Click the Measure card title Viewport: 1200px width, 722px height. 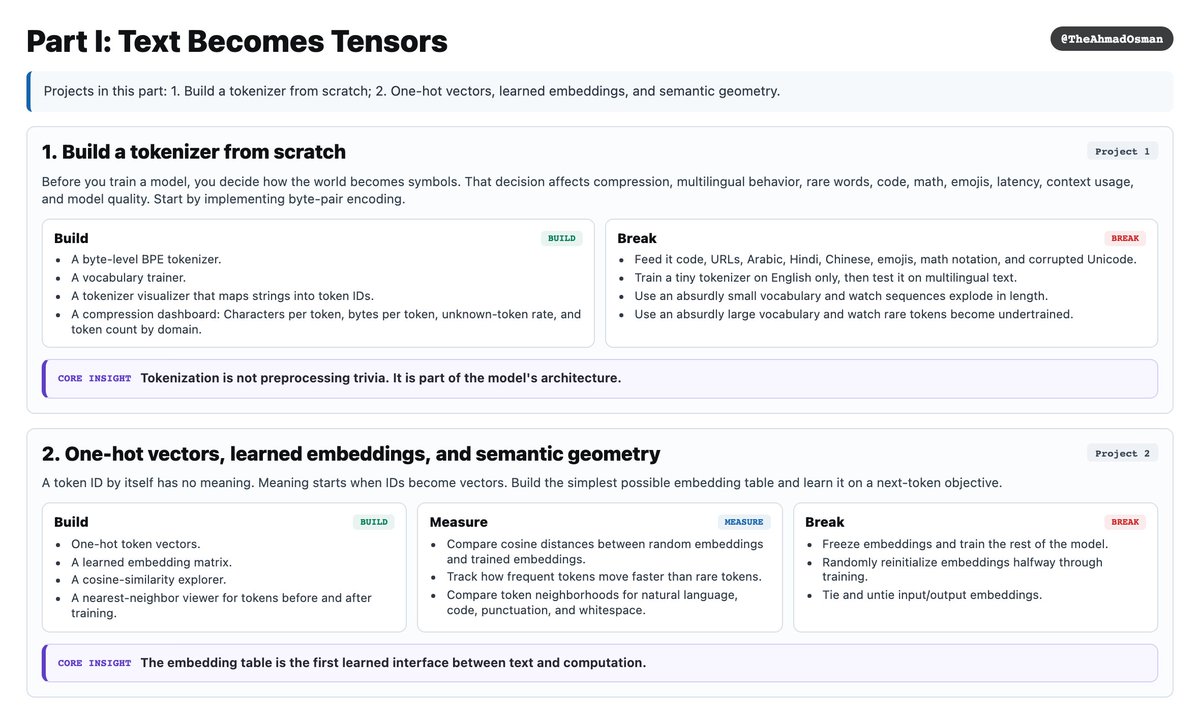459,522
